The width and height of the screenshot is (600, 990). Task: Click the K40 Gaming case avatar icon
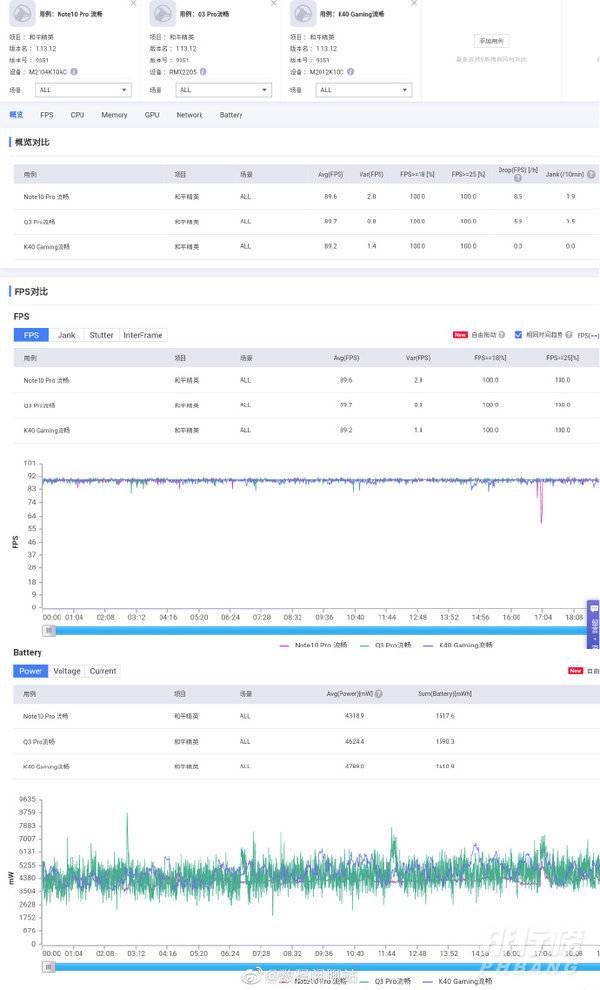tap(303, 13)
